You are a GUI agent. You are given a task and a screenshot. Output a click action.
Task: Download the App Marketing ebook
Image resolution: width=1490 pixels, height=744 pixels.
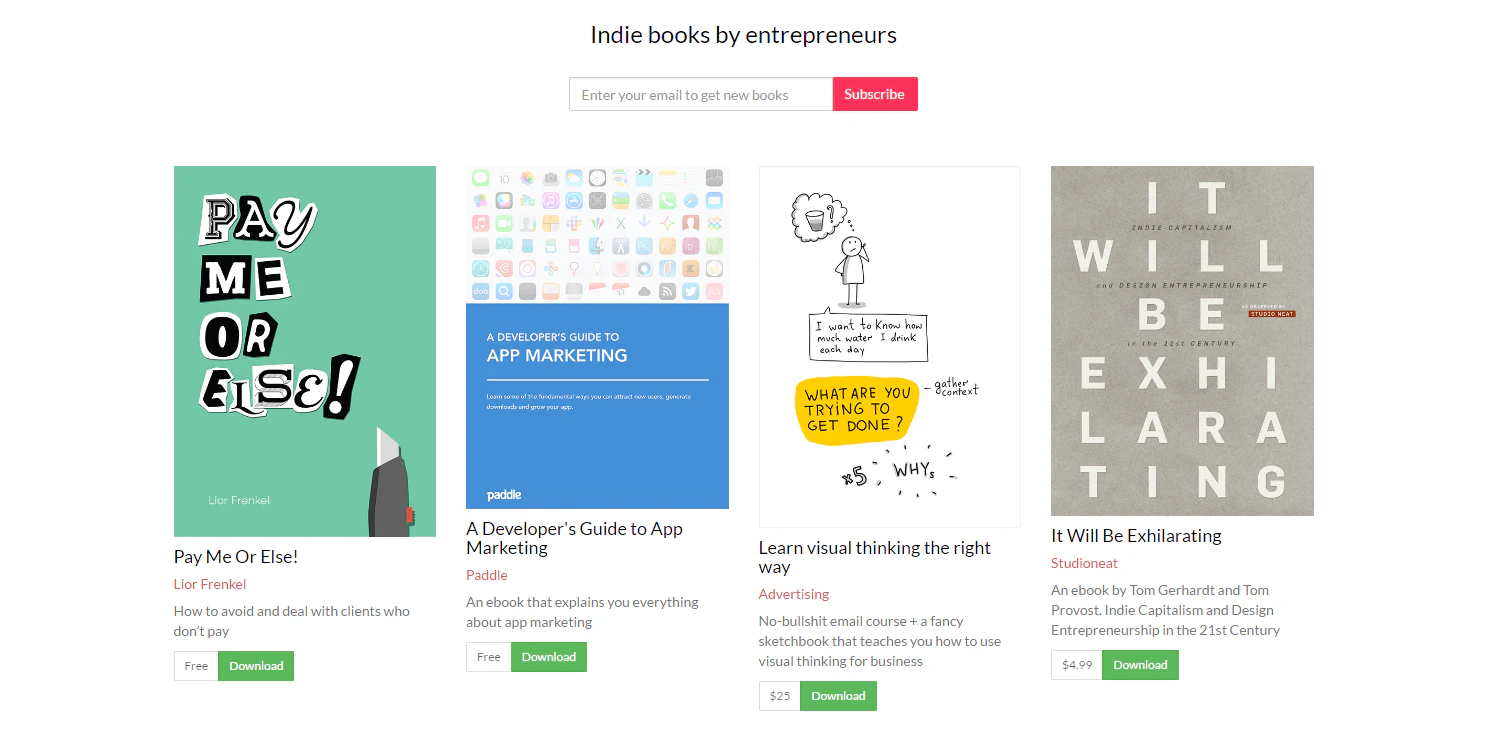click(549, 657)
